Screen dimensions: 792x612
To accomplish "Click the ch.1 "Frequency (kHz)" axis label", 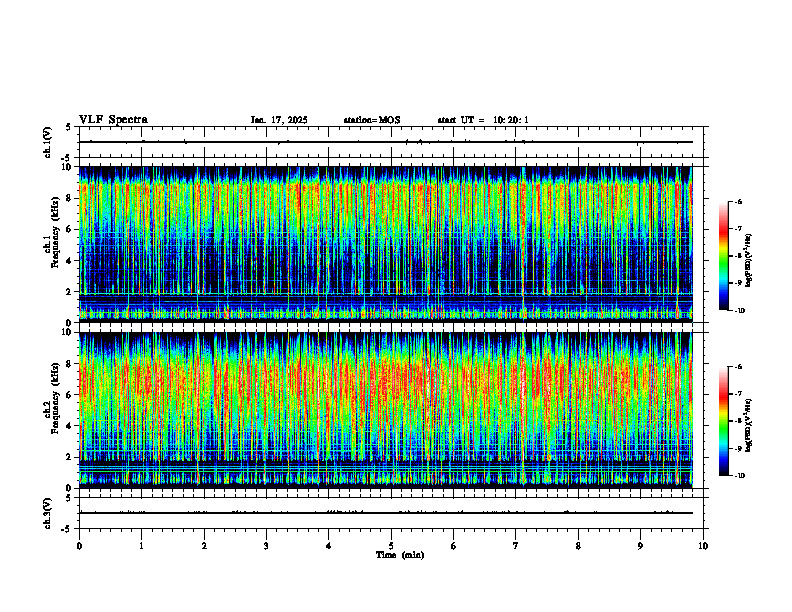I will 57,232.
